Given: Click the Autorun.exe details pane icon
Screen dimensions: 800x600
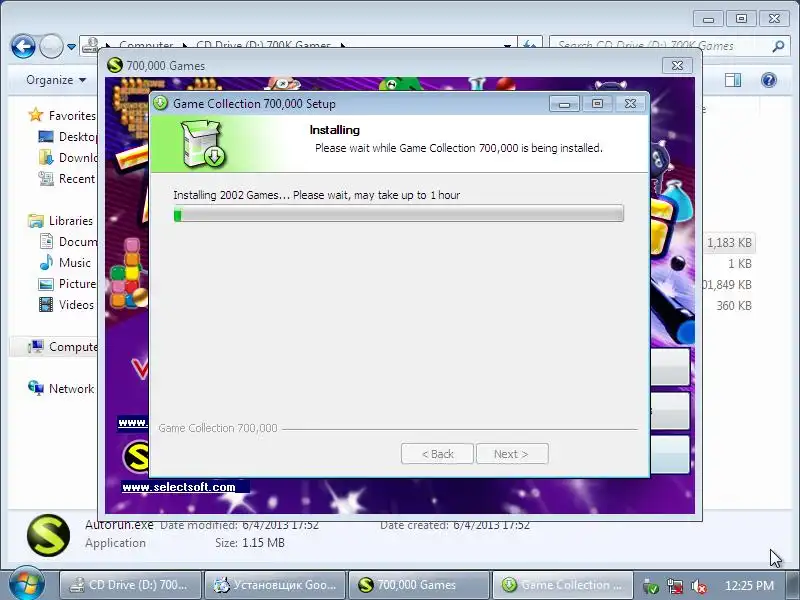Looking at the screenshot, I should point(48,535).
